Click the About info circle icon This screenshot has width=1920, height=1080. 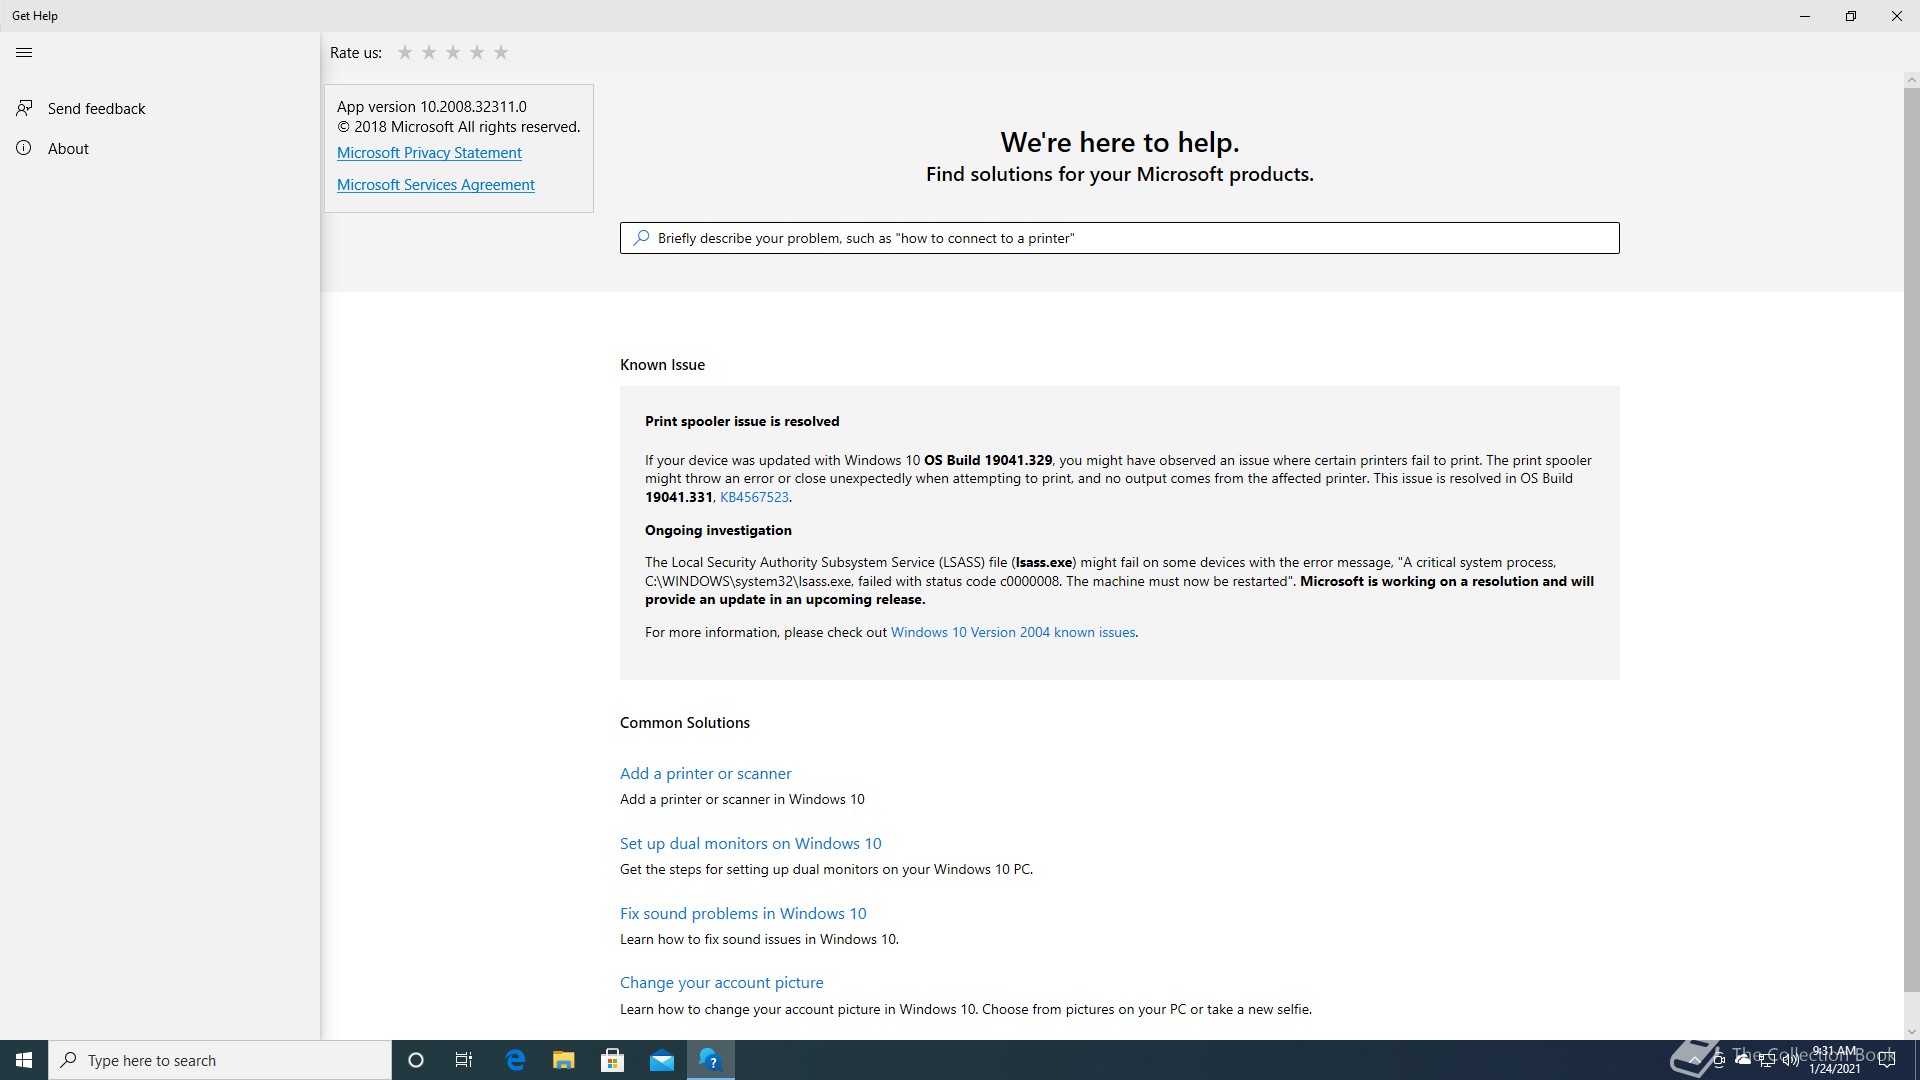pyautogui.click(x=24, y=148)
